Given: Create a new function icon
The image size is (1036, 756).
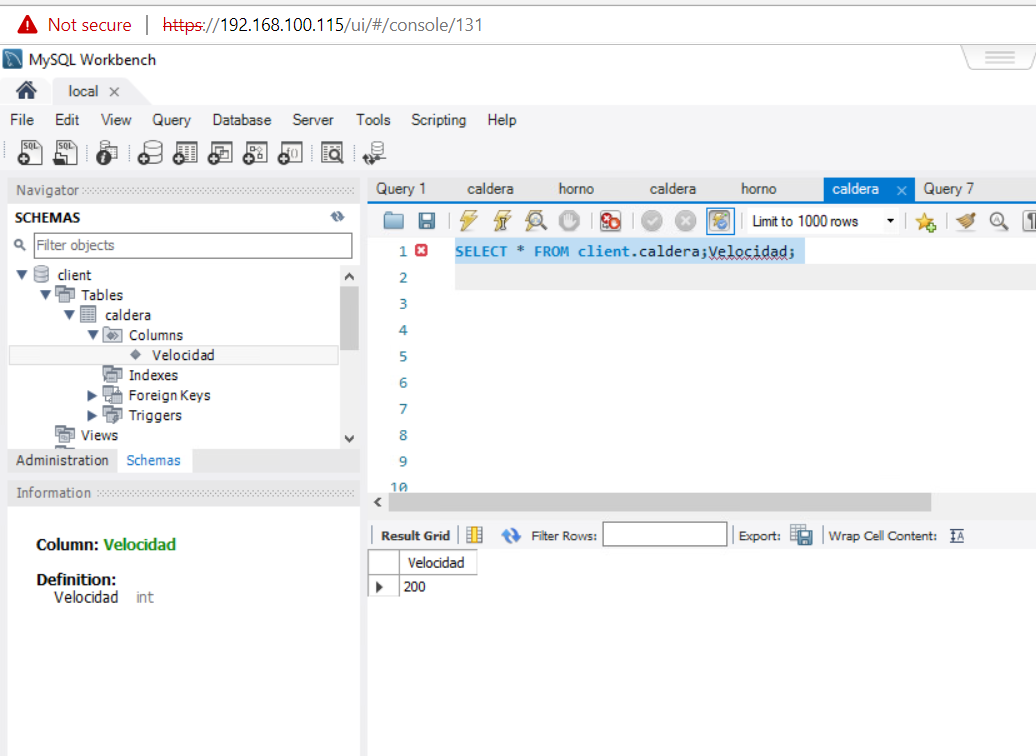Looking at the screenshot, I should tap(290, 153).
